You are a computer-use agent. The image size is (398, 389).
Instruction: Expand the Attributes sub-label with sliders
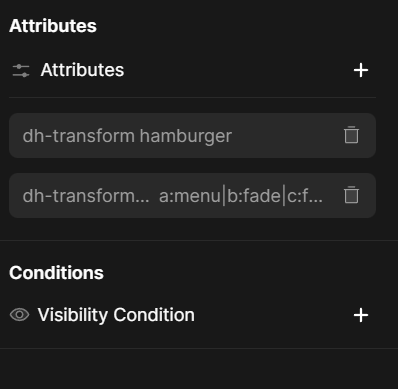[x=82, y=70]
